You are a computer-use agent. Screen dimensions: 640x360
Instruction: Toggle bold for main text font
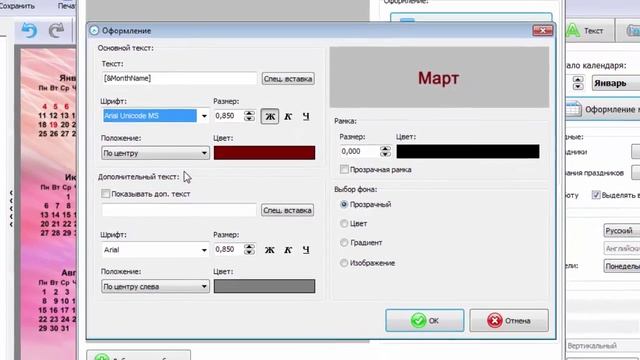(270, 116)
